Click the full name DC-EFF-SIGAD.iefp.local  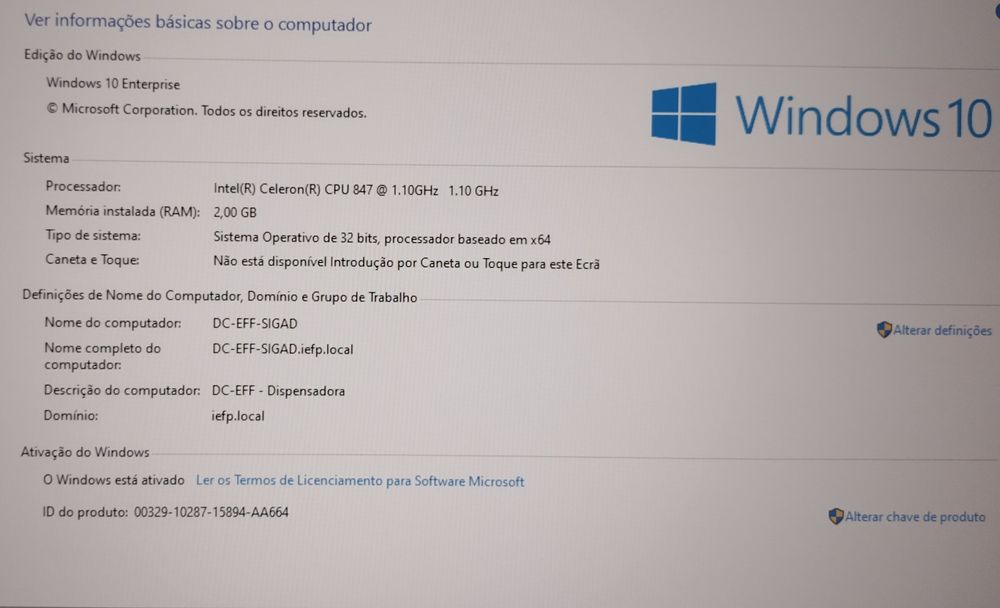click(x=283, y=349)
